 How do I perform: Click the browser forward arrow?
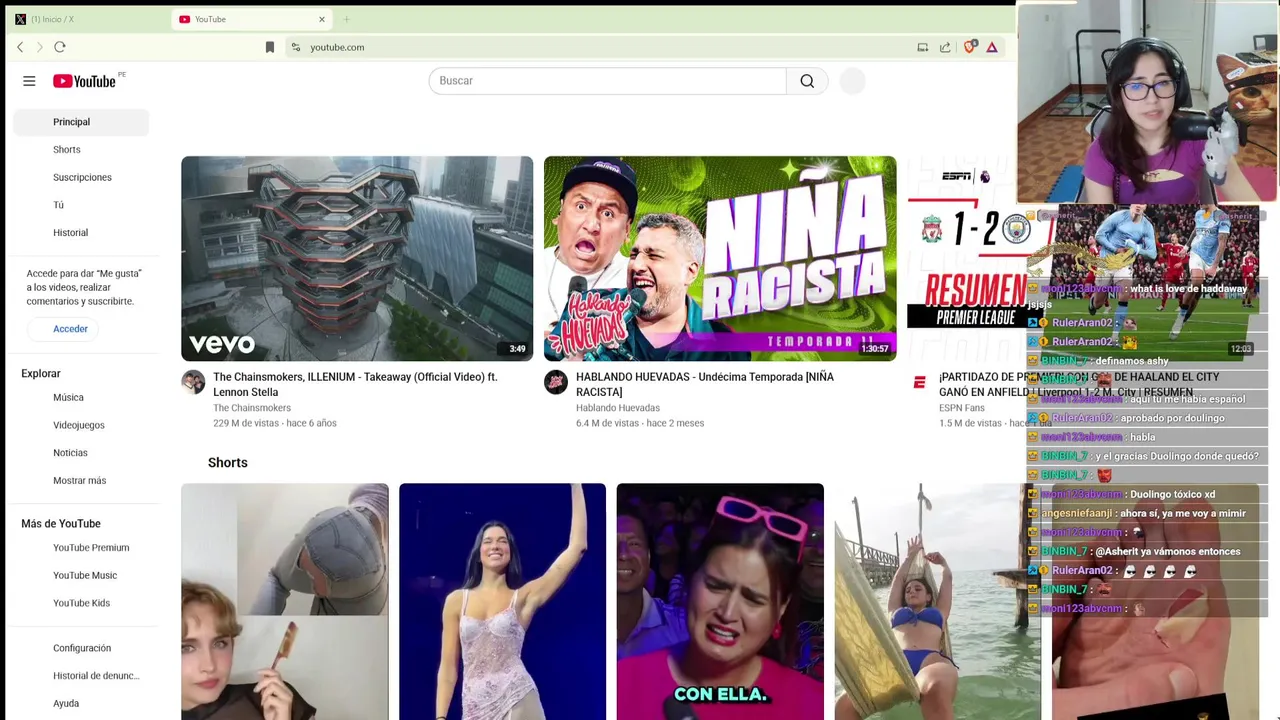39,47
